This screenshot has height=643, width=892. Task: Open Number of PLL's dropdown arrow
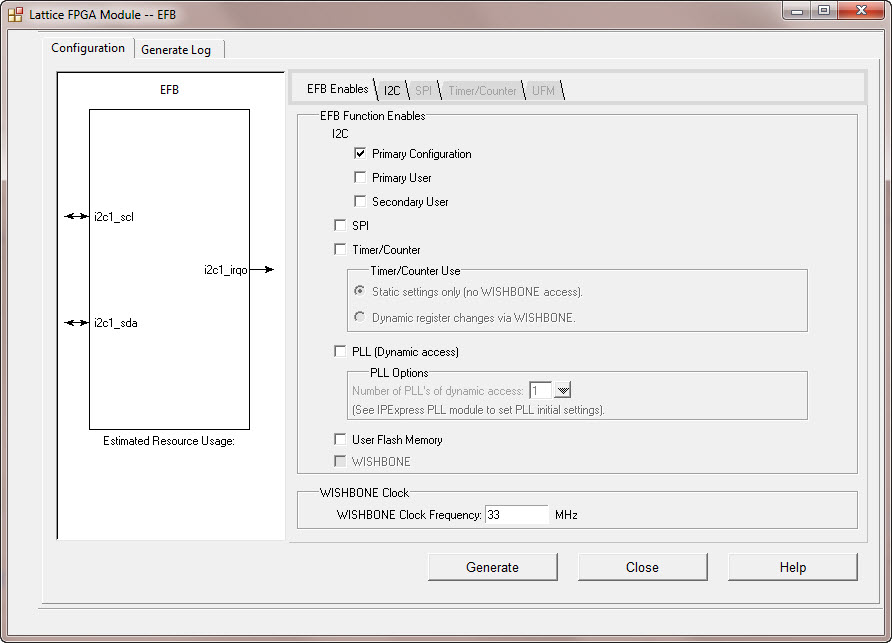pos(563,390)
